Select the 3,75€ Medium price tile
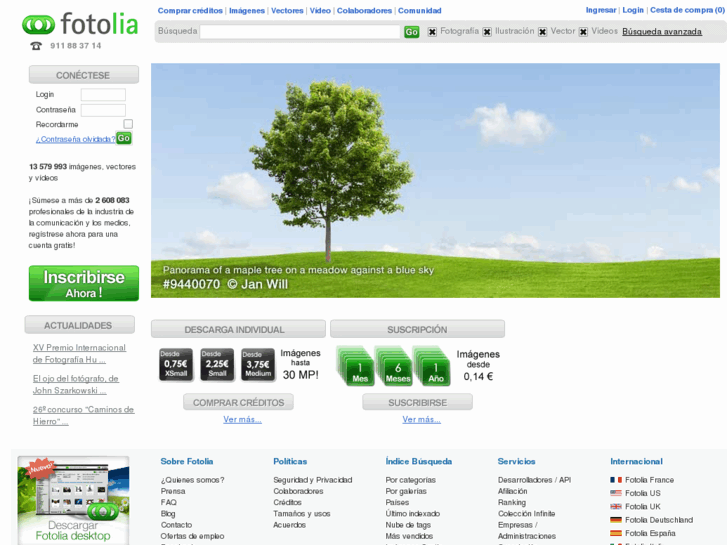 258,365
